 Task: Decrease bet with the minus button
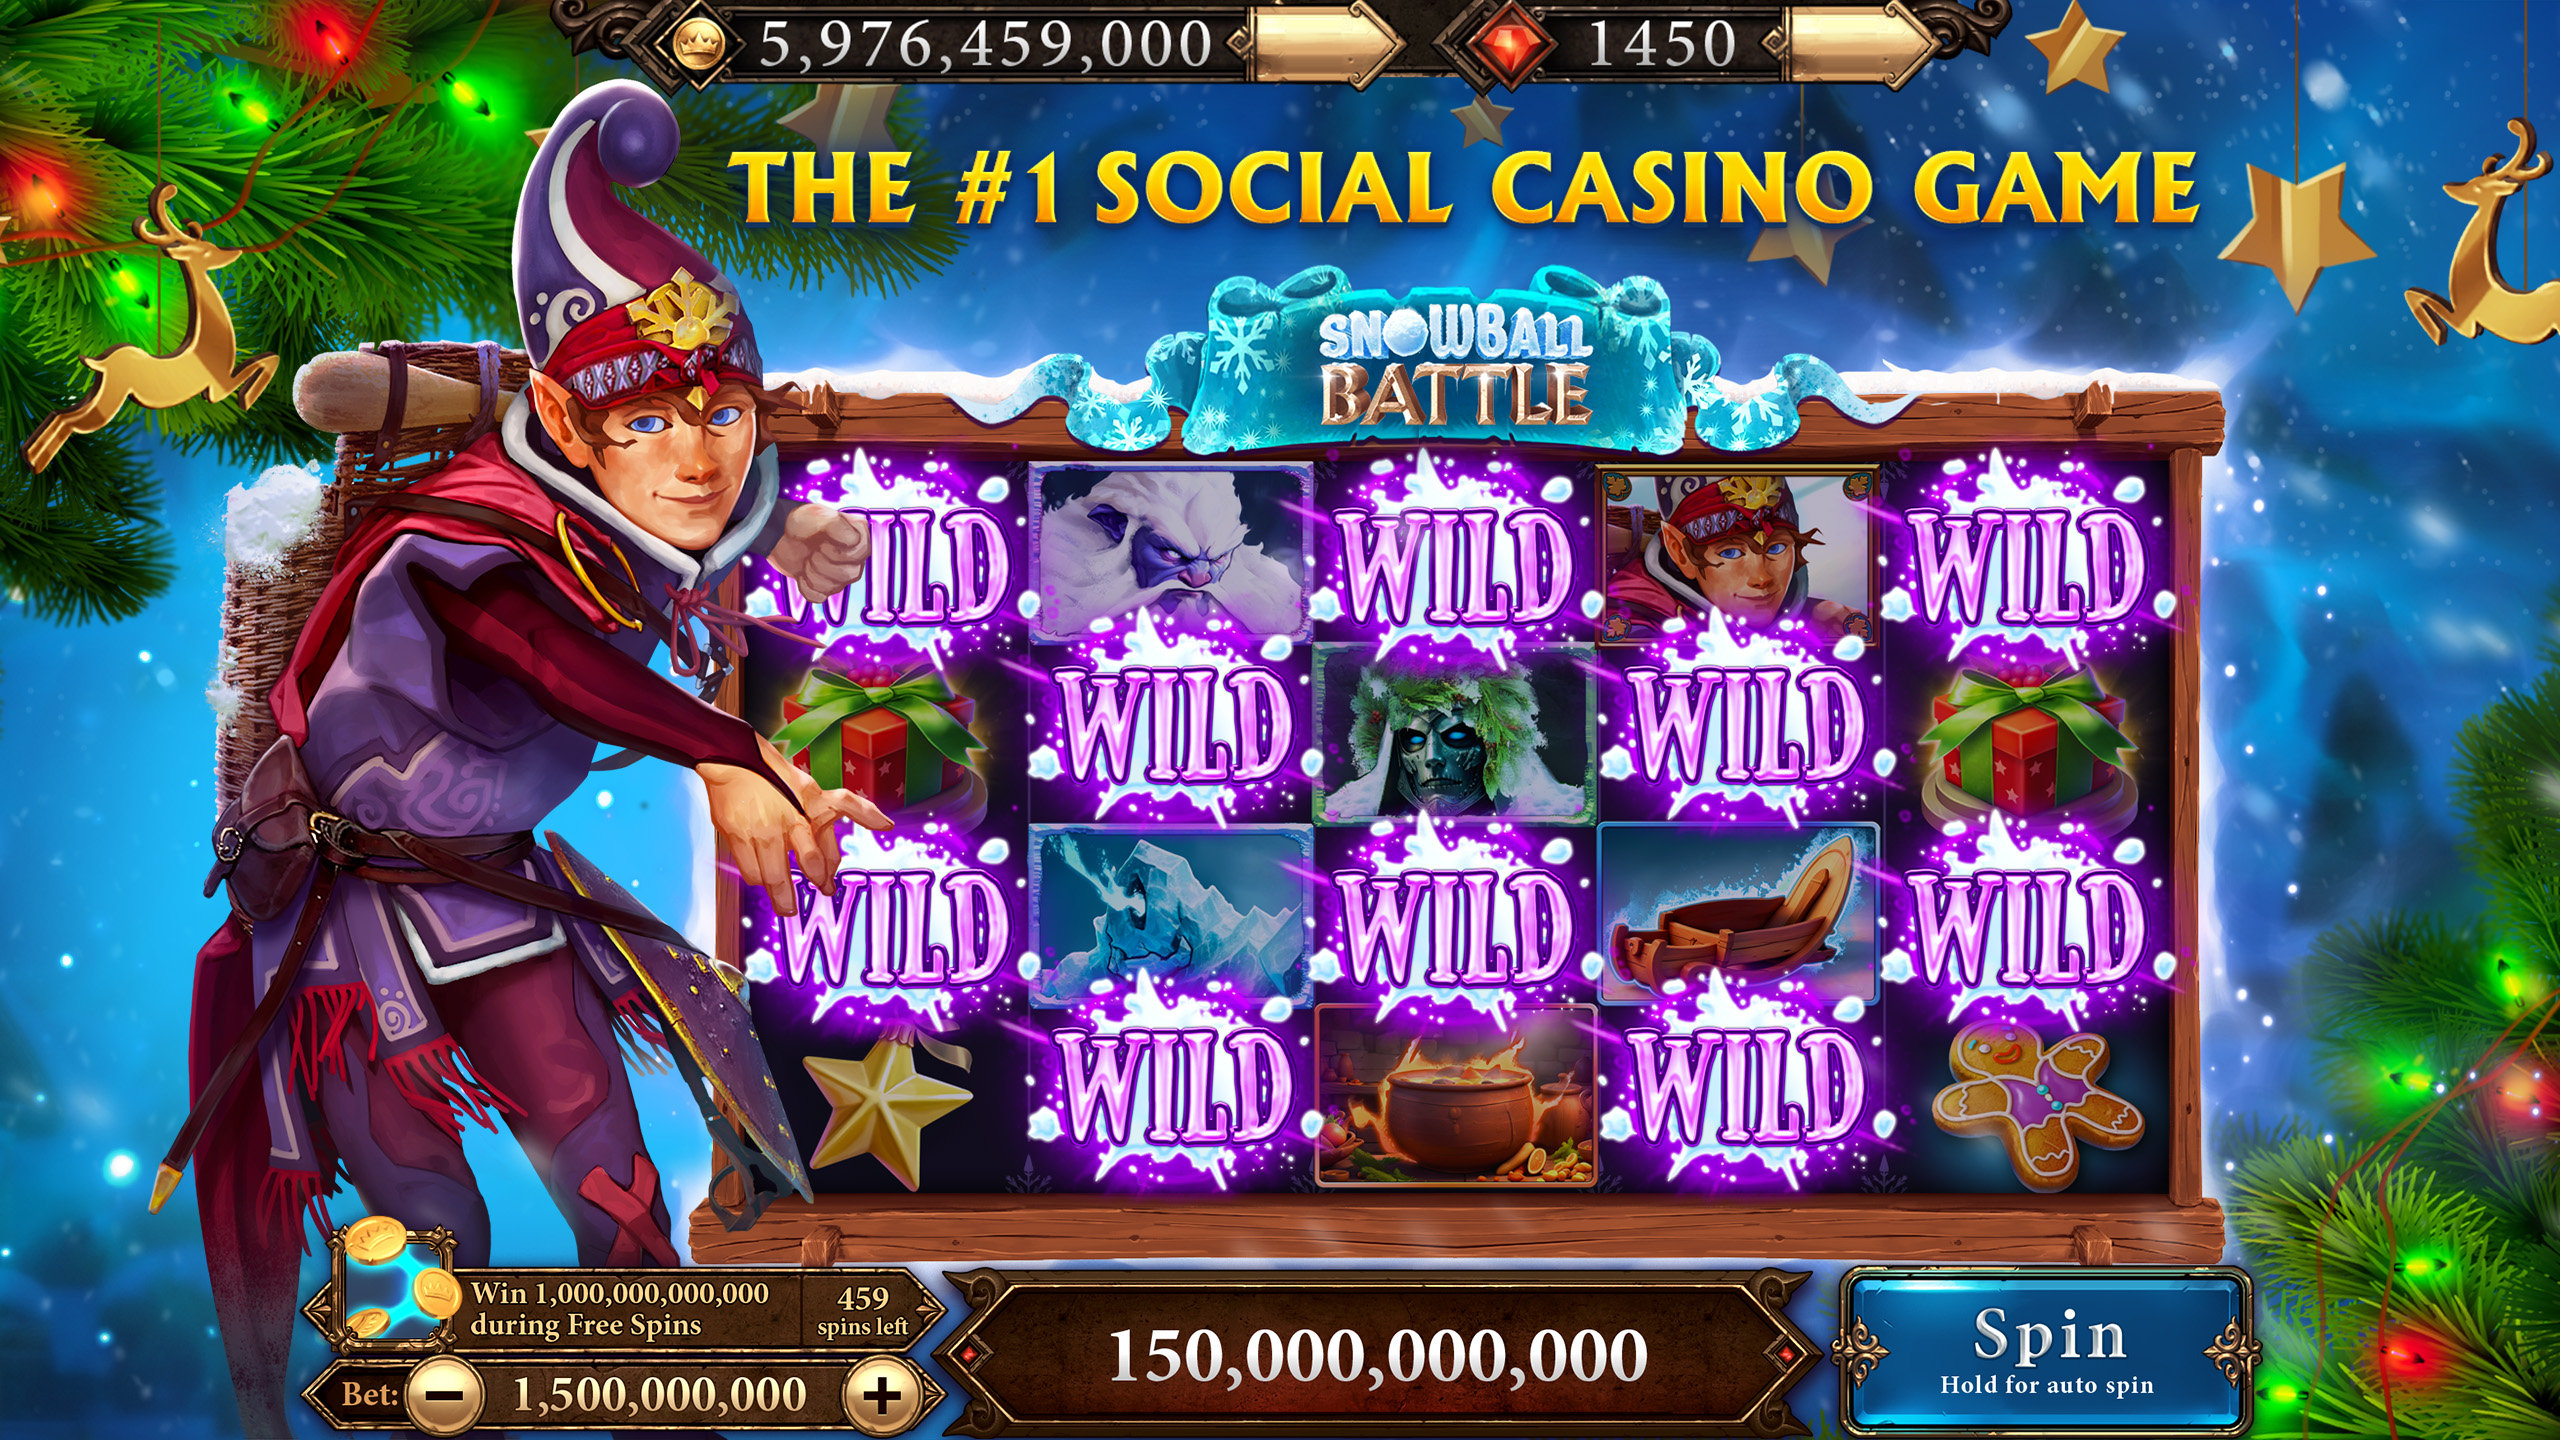click(447, 1395)
